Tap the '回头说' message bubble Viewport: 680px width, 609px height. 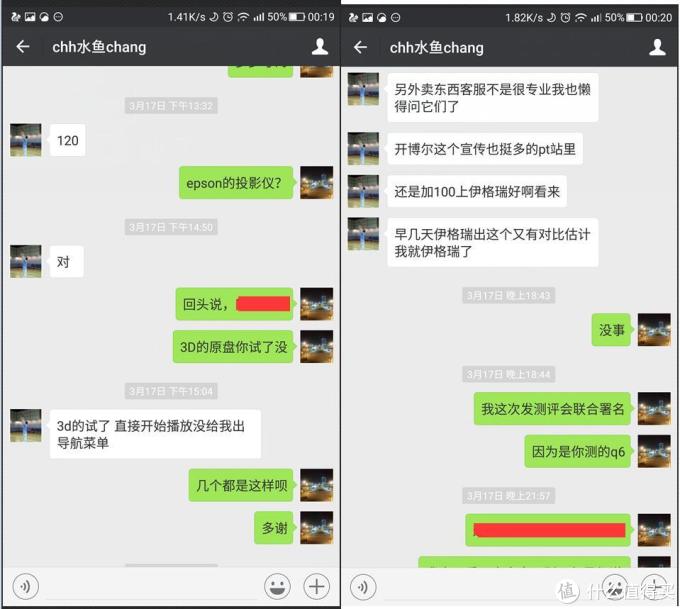click(235, 304)
